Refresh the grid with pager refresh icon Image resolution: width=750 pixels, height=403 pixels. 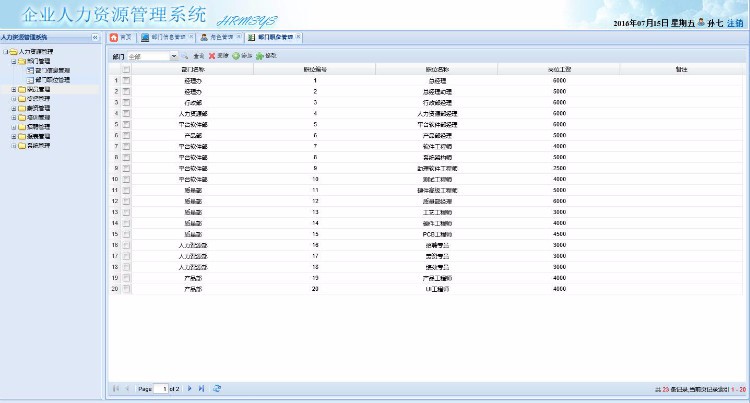(x=217, y=389)
